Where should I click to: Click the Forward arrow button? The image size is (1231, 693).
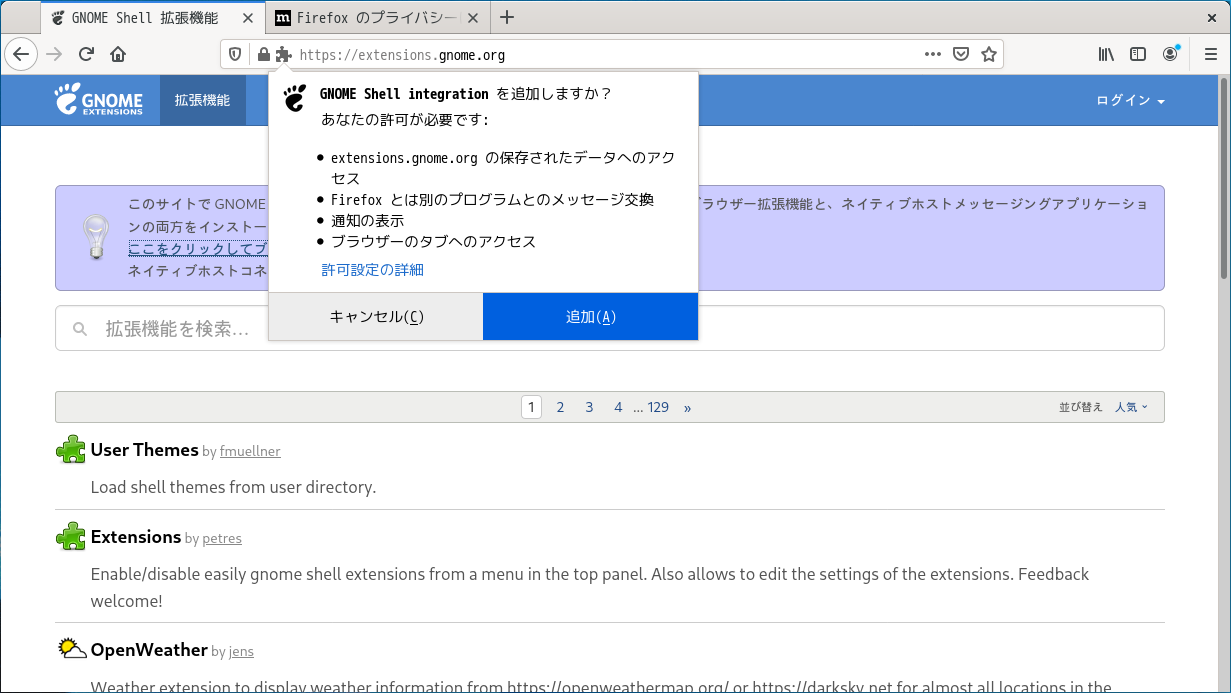(x=54, y=54)
